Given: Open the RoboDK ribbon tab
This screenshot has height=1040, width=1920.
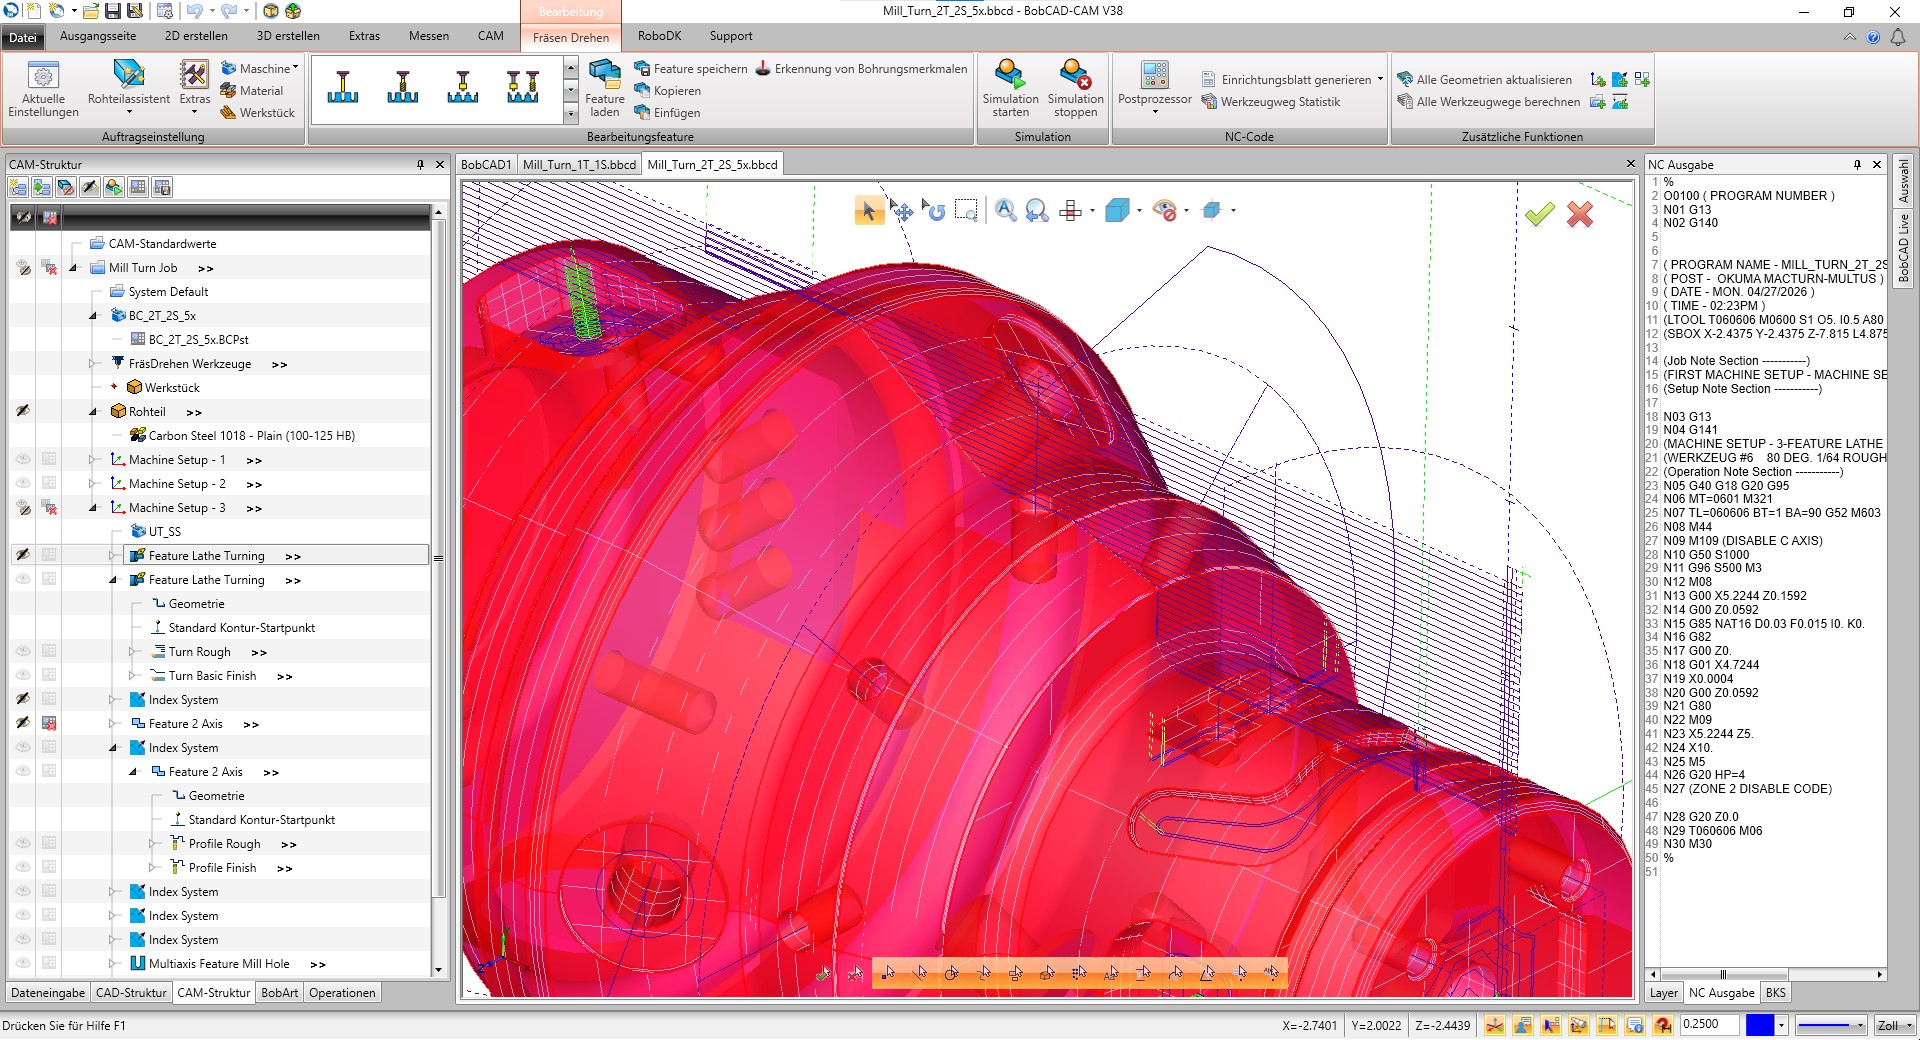Looking at the screenshot, I should click(659, 36).
